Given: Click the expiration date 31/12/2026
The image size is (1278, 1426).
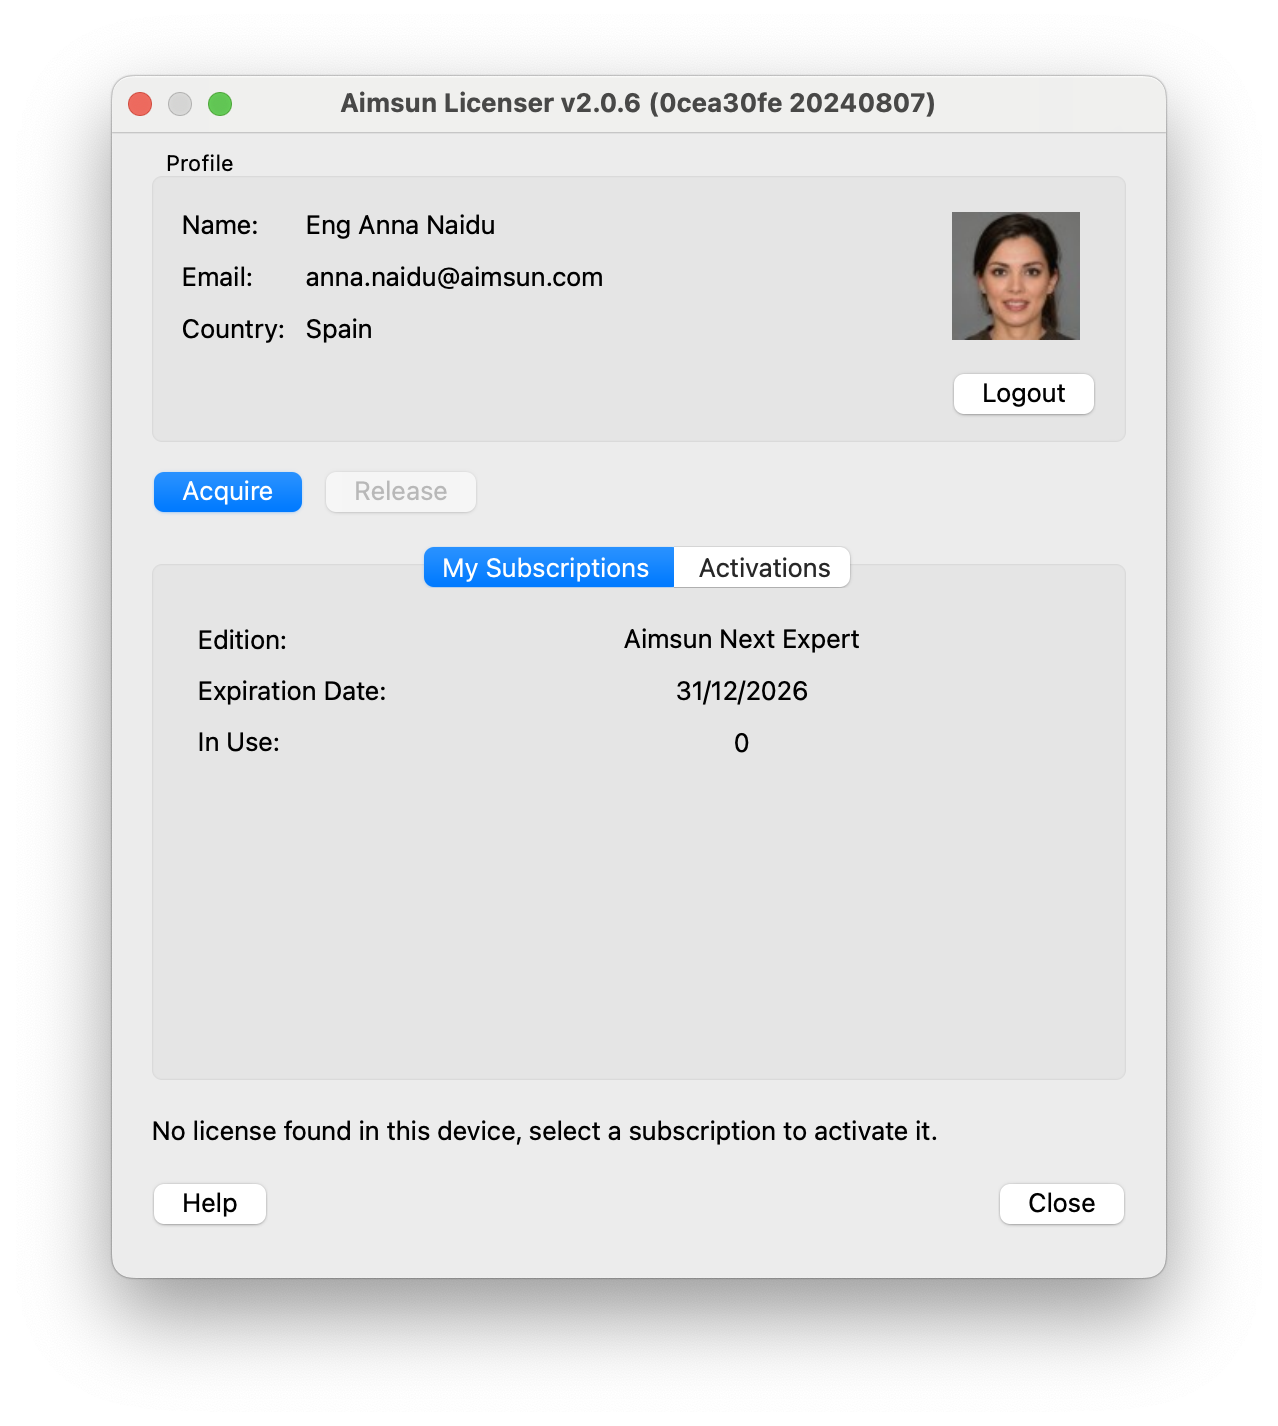Looking at the screenshot, I should pos(741,690).
